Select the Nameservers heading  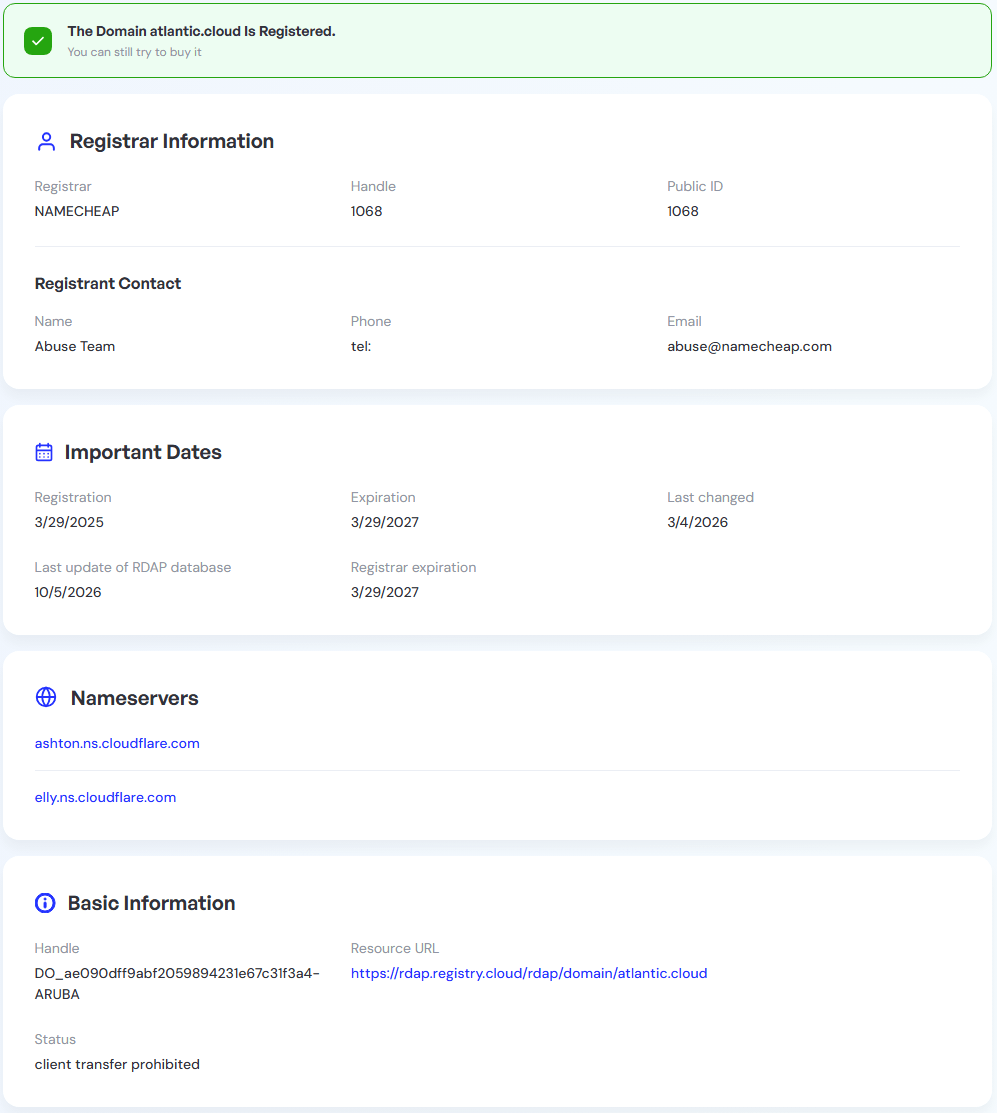[x=135, y=698]
